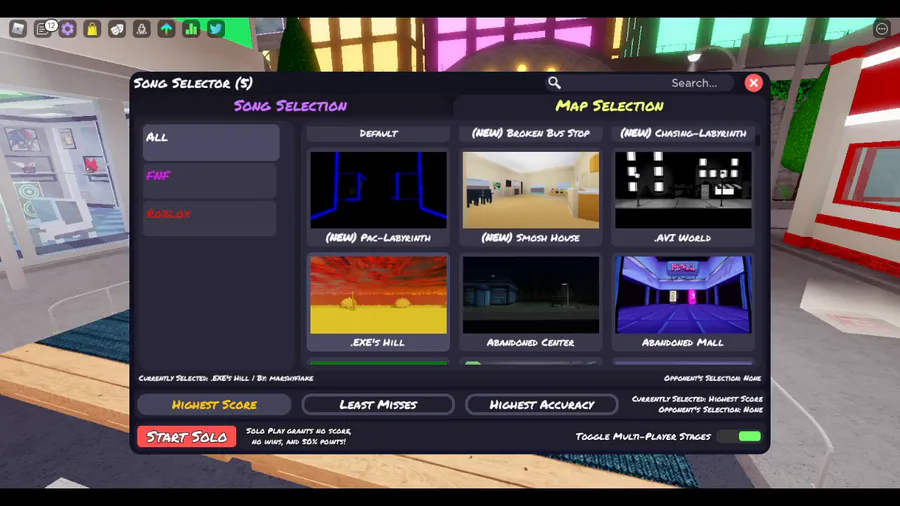Open the three-dot menu in top right
The height and width of the screenshot is (506, 900).
pyautogui.click(x=882, y=29)
